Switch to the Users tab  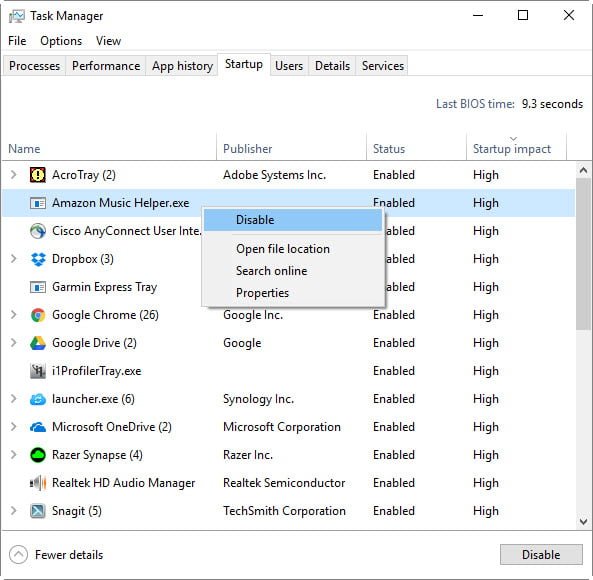coord(289,66)
